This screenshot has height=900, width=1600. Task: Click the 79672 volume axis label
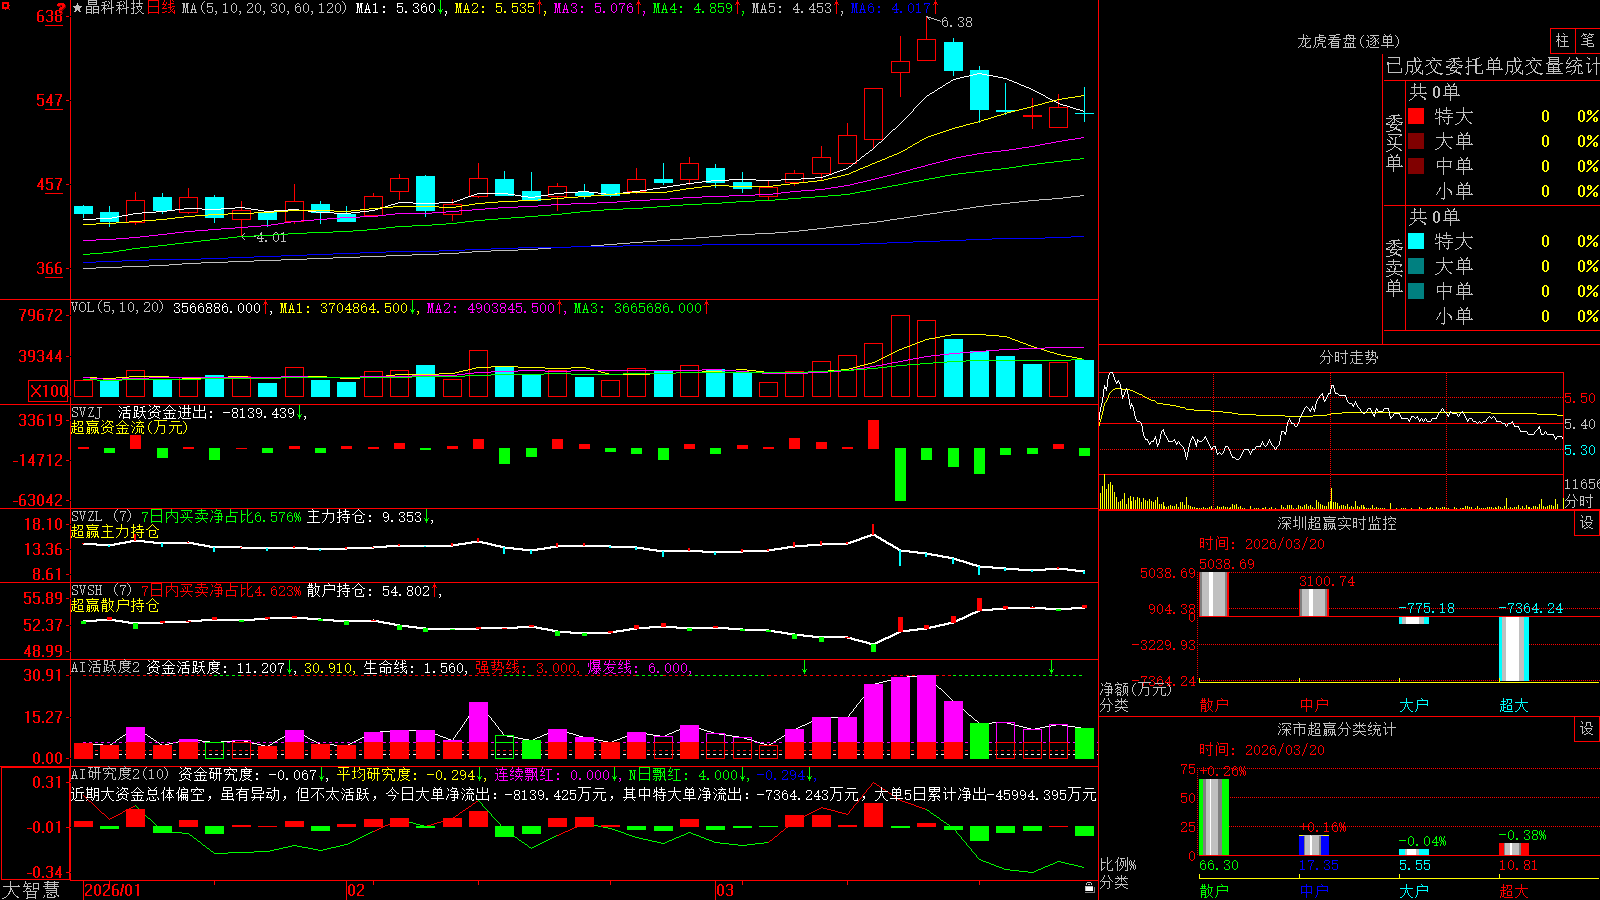click(x=41, y=315)
